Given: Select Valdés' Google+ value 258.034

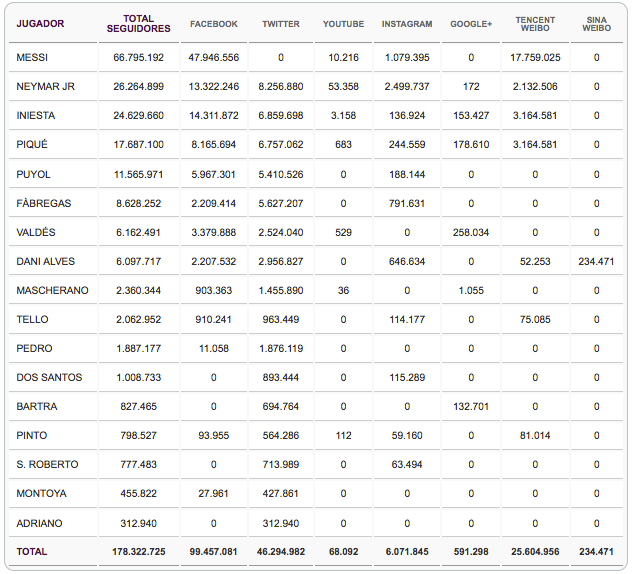Looking at the screenshot, I should click(471, 233).
